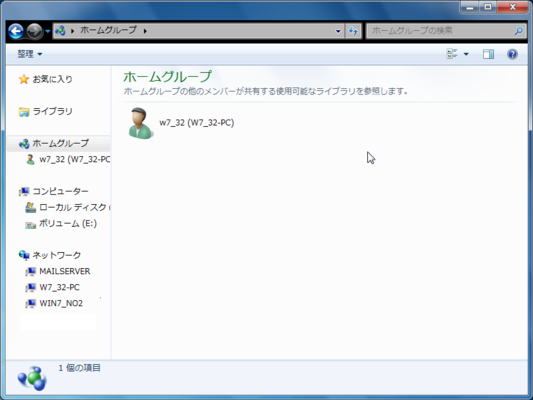Viewport: 533px width, 400px height.
Task: Click the Homegroup icon in navigation pane
Action: pos(24,143)
